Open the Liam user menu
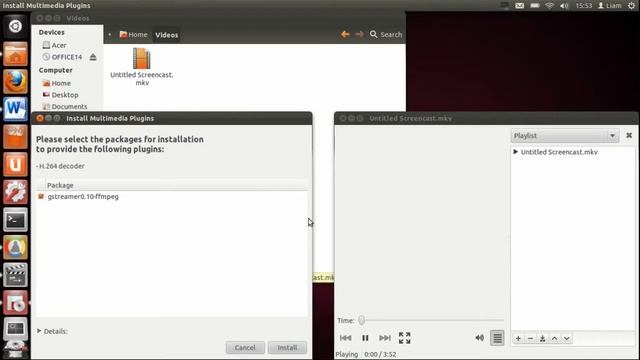The width and height of the screenshot is (640, 360). 610,5
